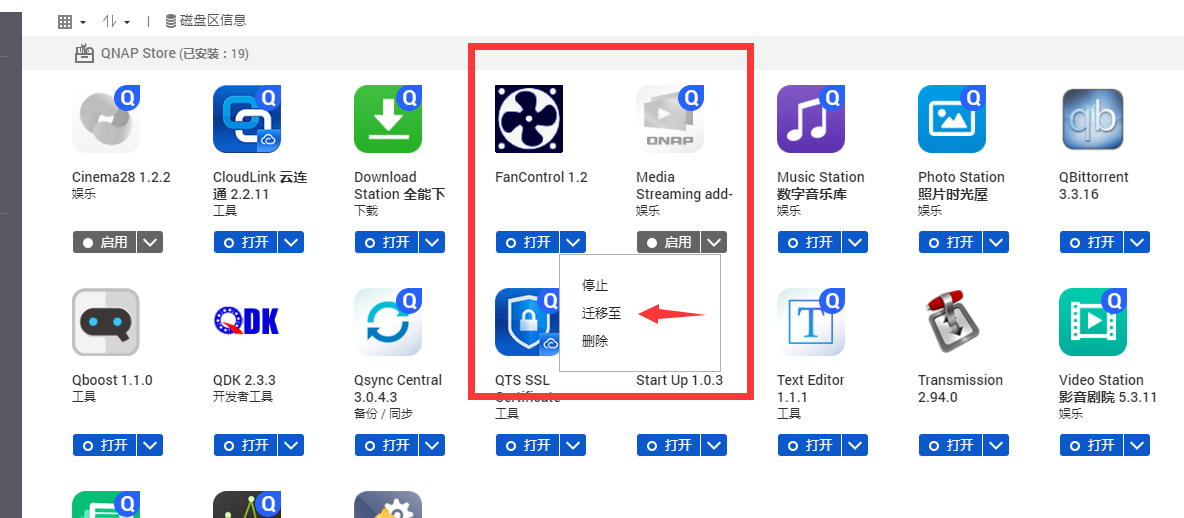1184x518 pixels.
Task: Click the sort order icon
Action: (109, 22)
